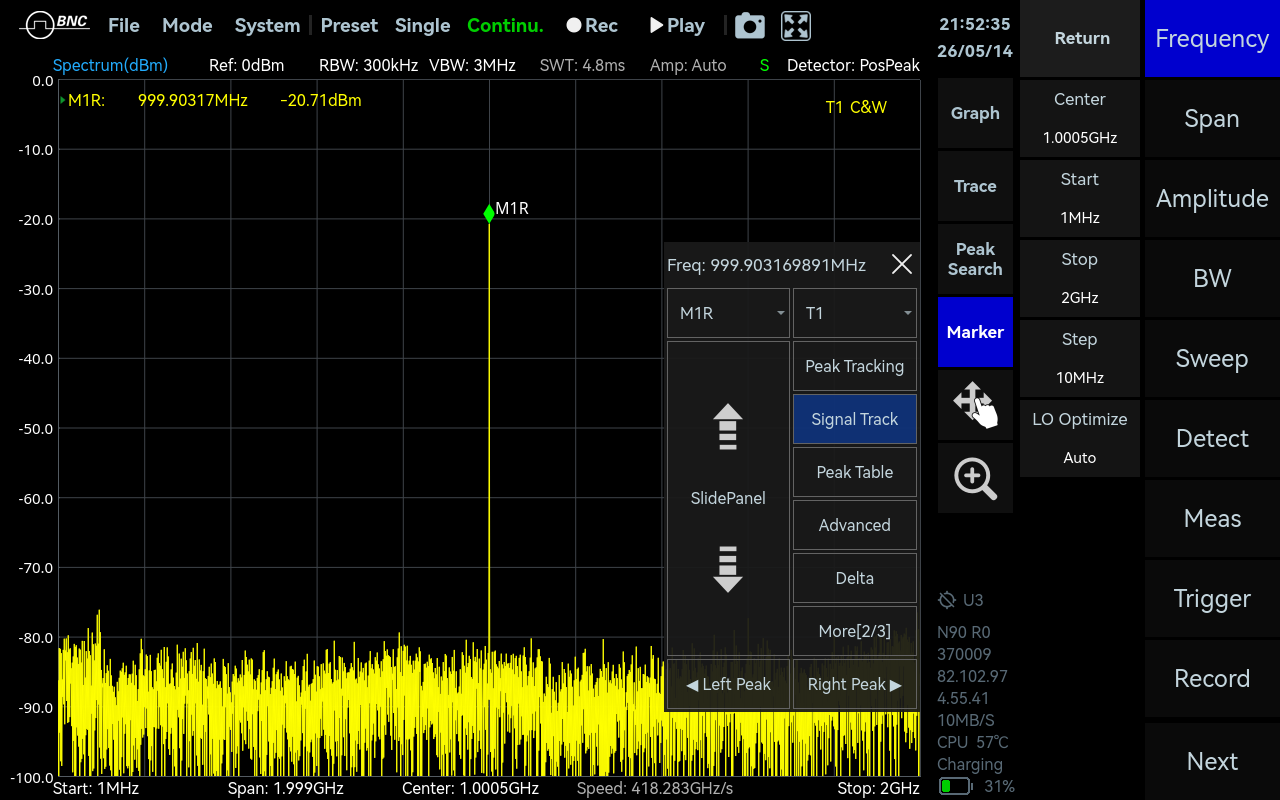Open the M1R marker dropdown
This screenshot has width=1280, height=800.
728,313
